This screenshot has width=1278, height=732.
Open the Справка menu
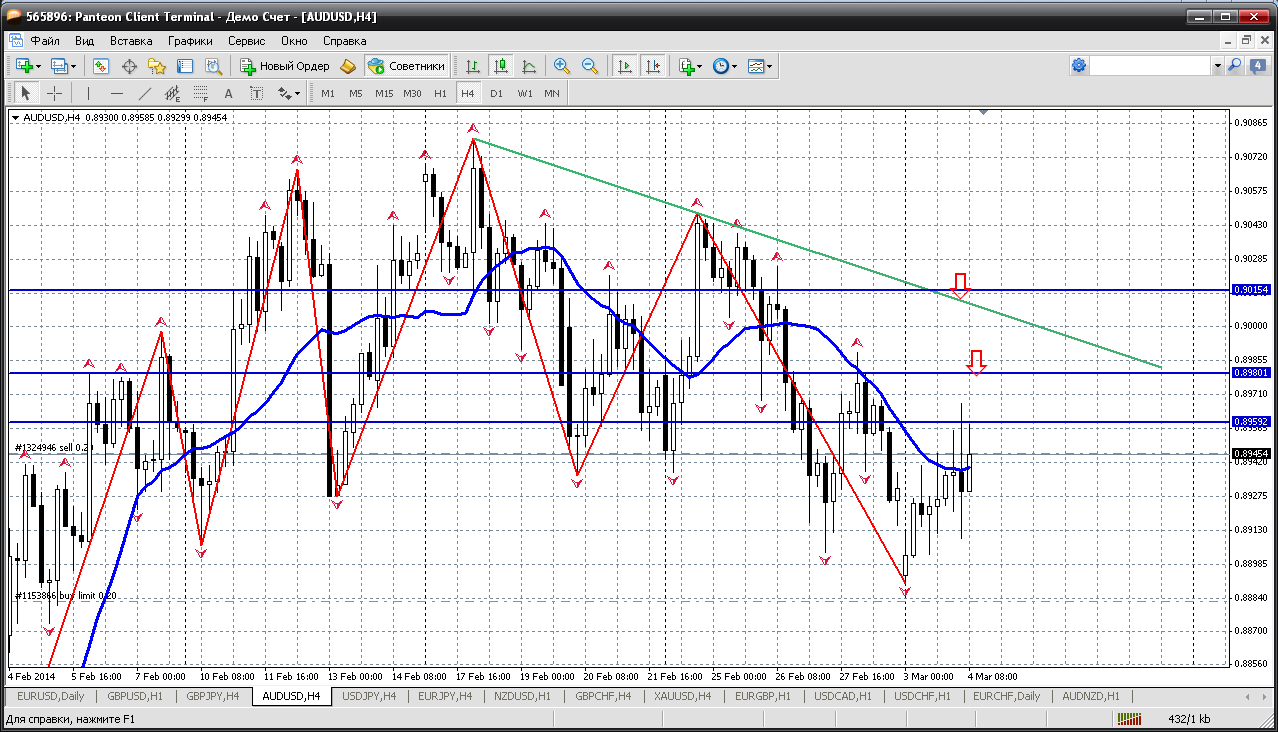[x=345, y=41]
